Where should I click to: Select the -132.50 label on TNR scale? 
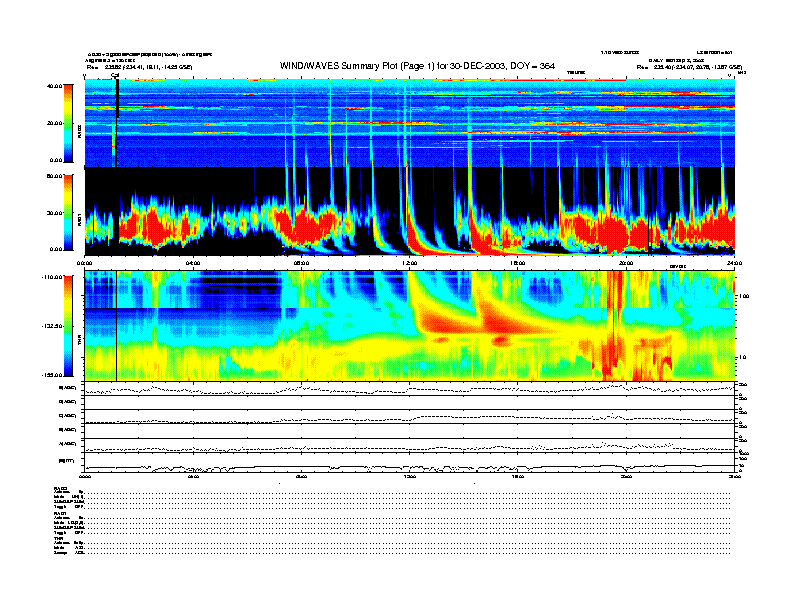click(x=52, y=326)
